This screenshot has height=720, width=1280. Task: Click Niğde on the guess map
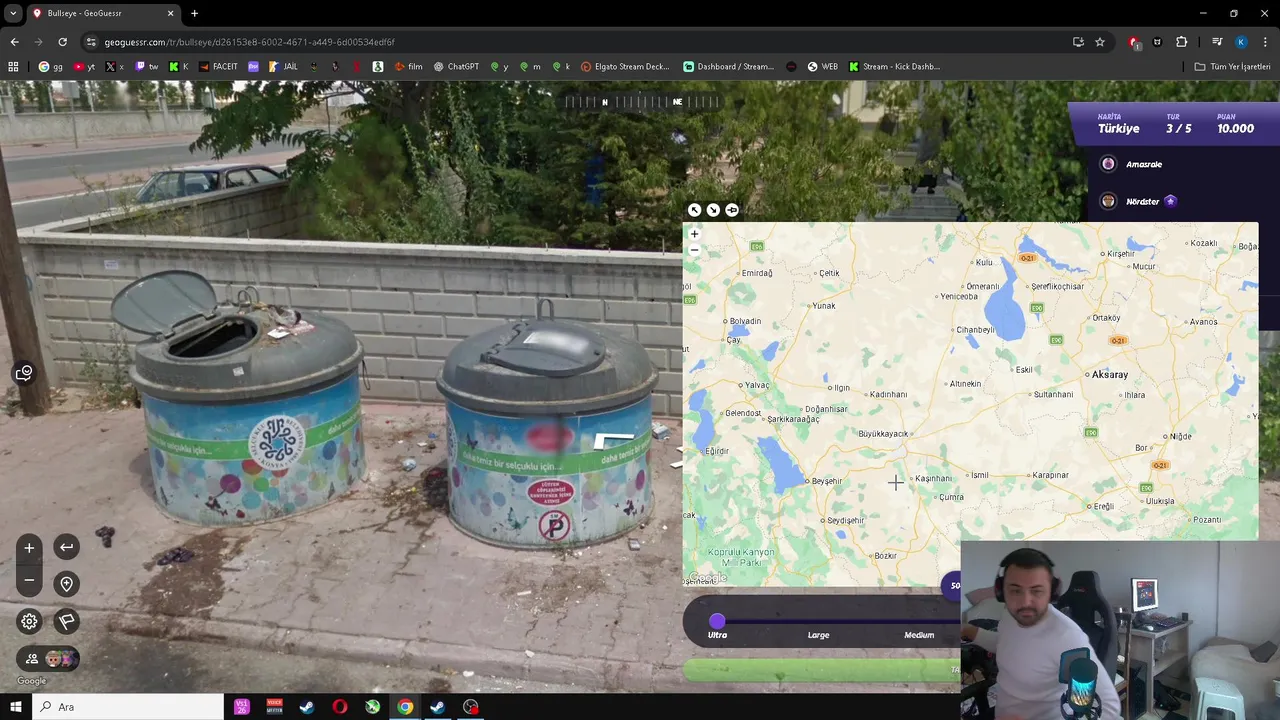click(1181, 436)
